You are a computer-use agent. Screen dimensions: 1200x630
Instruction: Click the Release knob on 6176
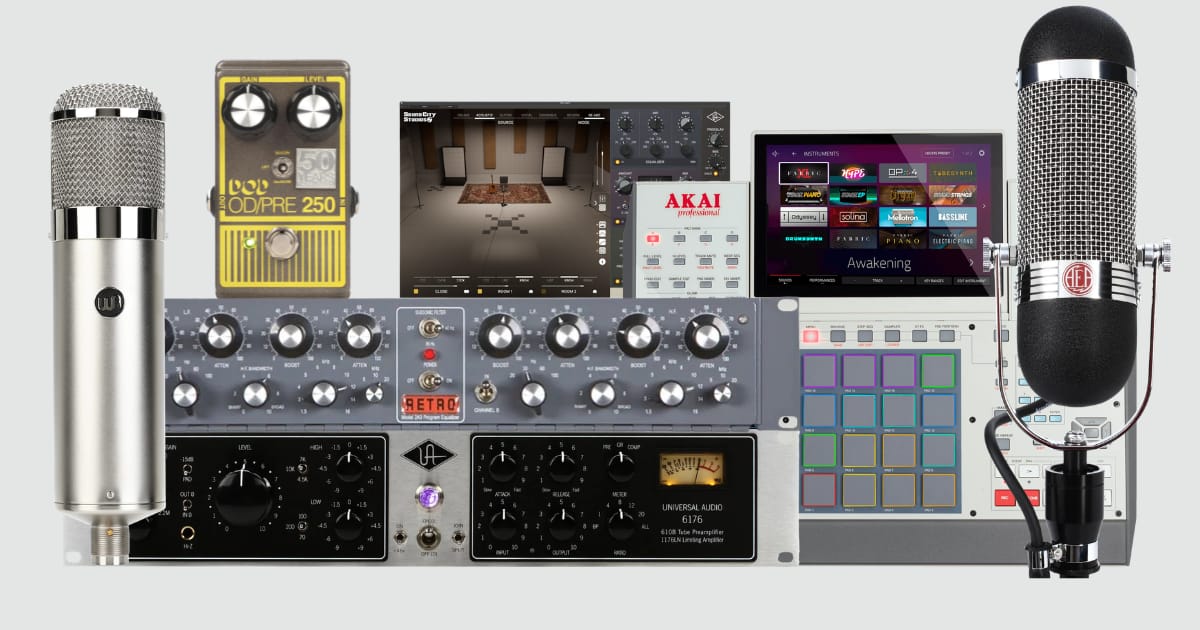(564, 465)
